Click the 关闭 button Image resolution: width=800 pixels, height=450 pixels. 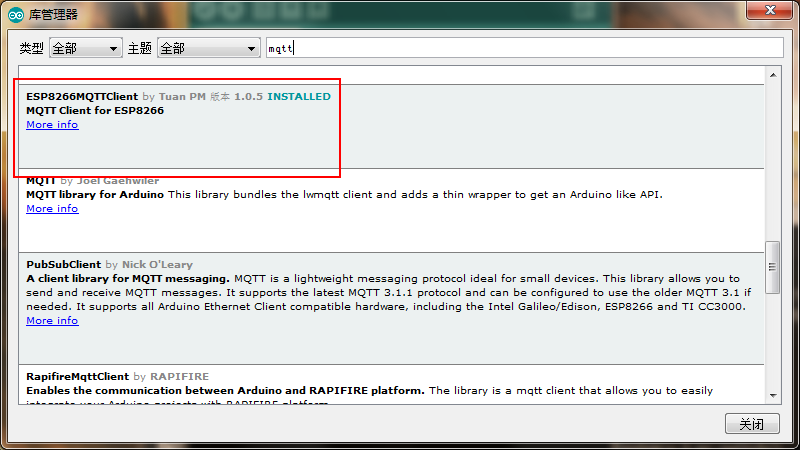coord(752,424)
